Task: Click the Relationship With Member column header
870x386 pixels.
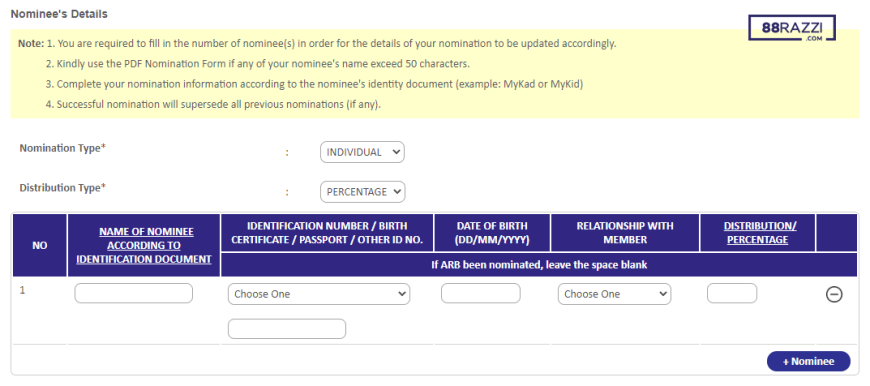Action: coord(625,233)
